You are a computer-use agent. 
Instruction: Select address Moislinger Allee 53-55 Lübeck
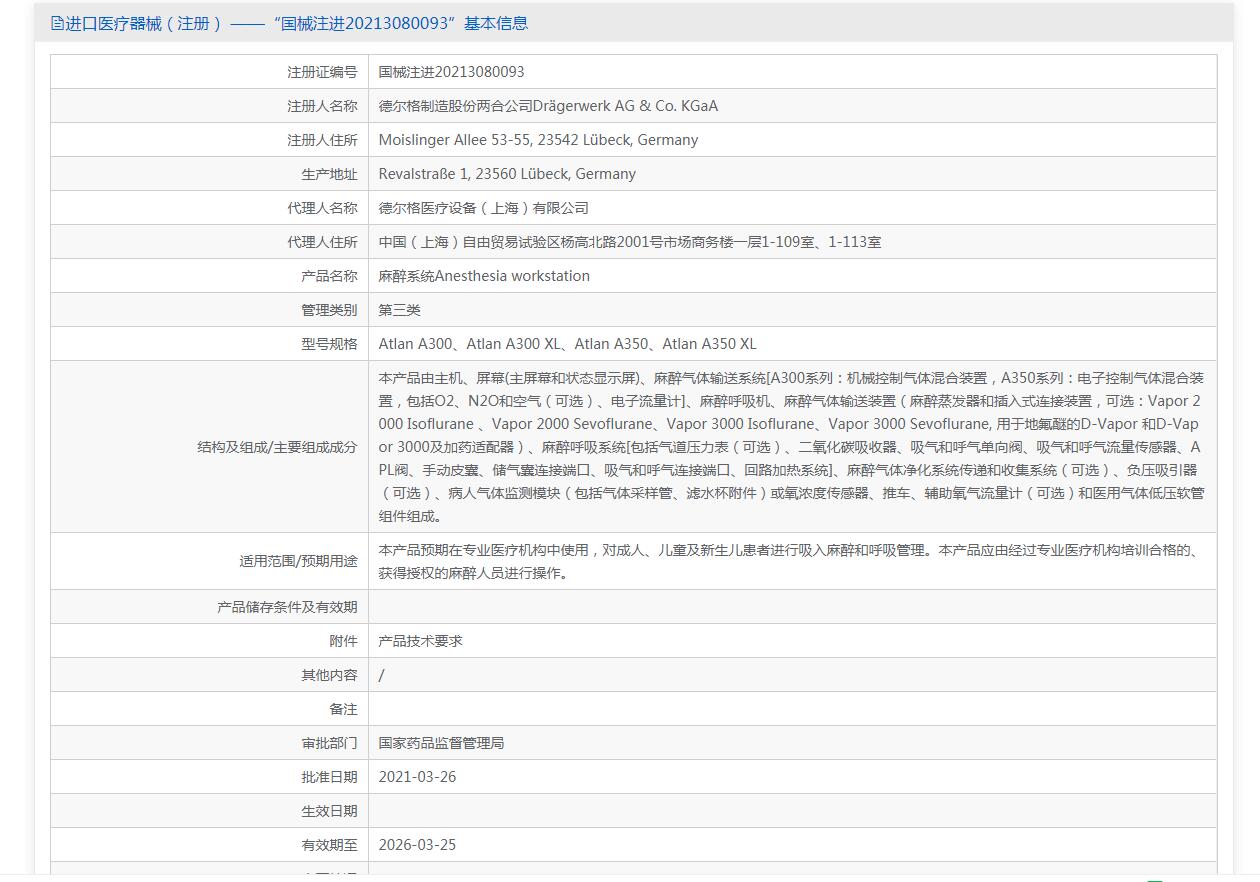click(538, 140)
